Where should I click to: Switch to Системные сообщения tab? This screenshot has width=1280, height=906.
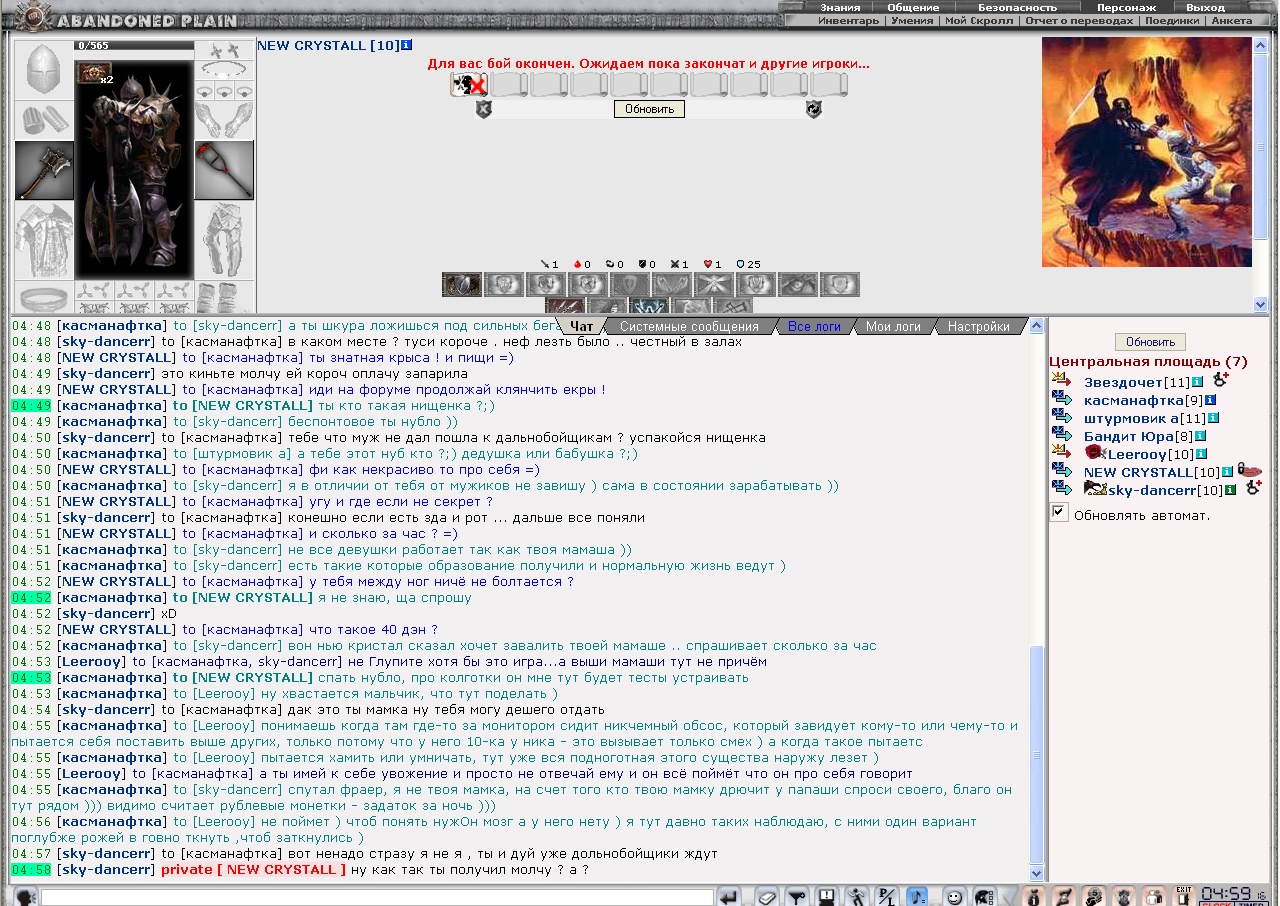[689, 326]
